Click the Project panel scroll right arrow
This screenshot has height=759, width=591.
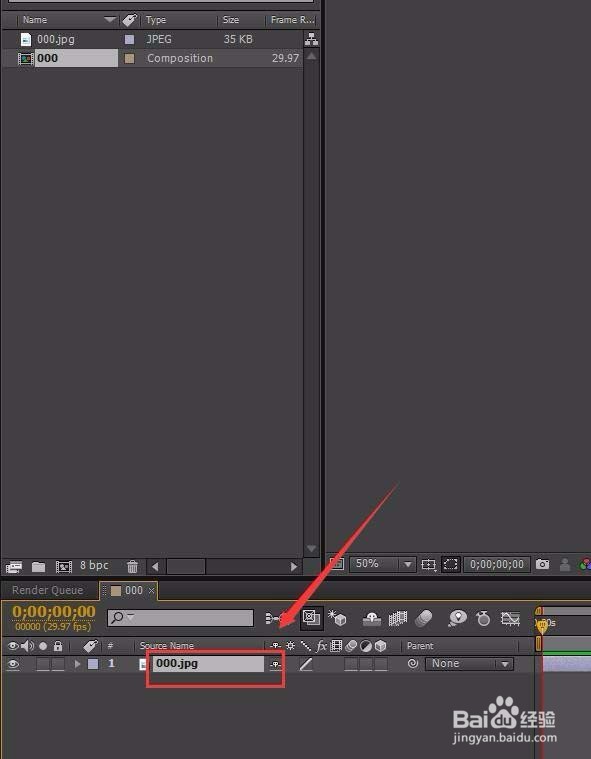tap(294, 566)
